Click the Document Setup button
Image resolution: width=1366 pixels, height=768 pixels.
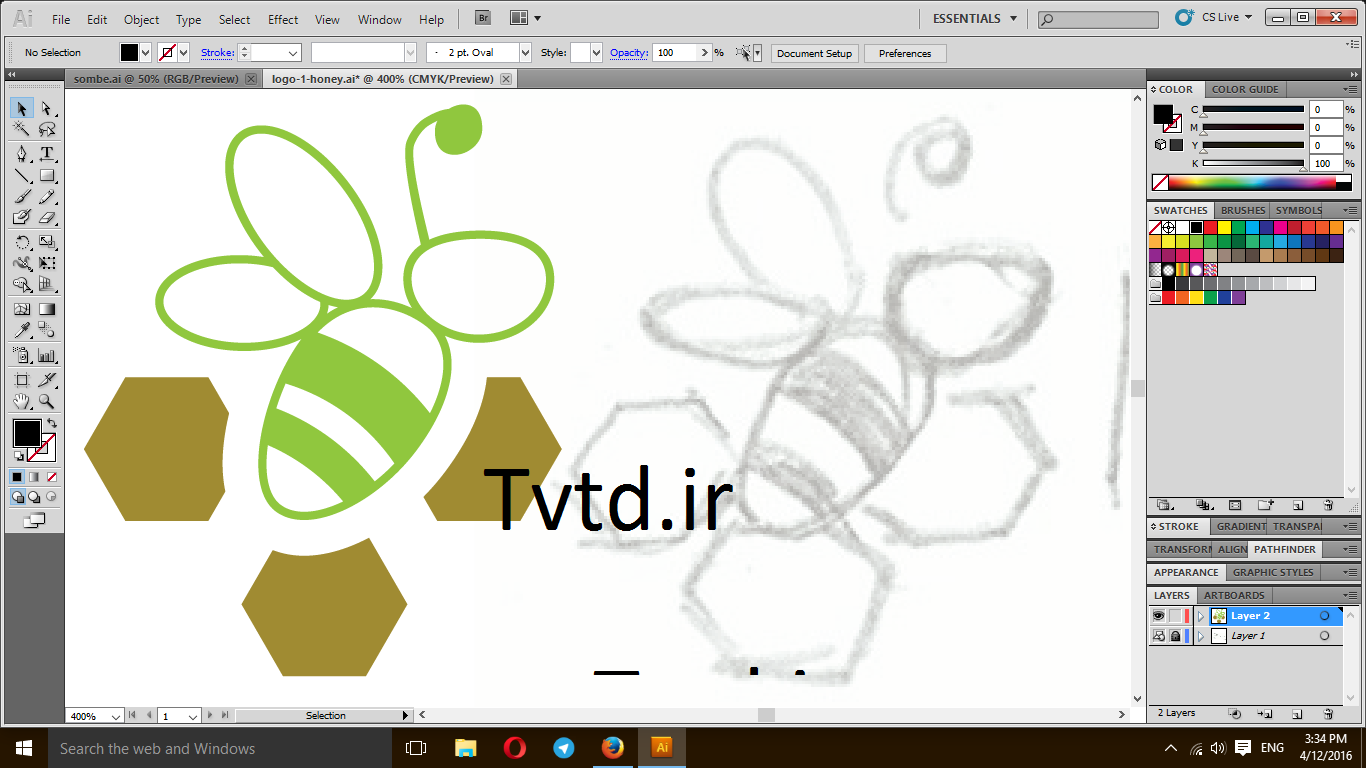coord(814,53)
